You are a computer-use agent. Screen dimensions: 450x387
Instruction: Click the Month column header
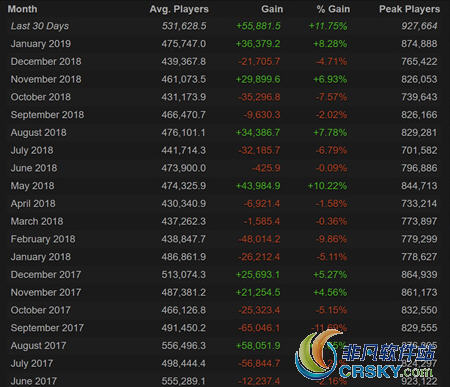[x=22, y=9]
